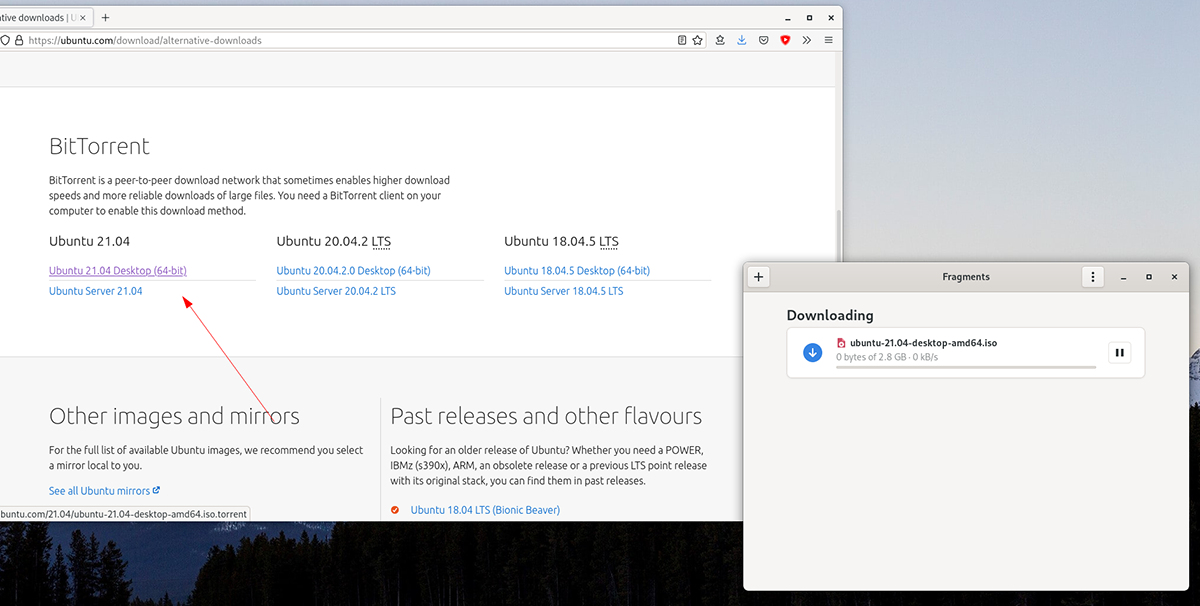Toggle reader view in the Firefox address bar
The width and height of the screenshot is (1200, 606).
tap(681, 41)
